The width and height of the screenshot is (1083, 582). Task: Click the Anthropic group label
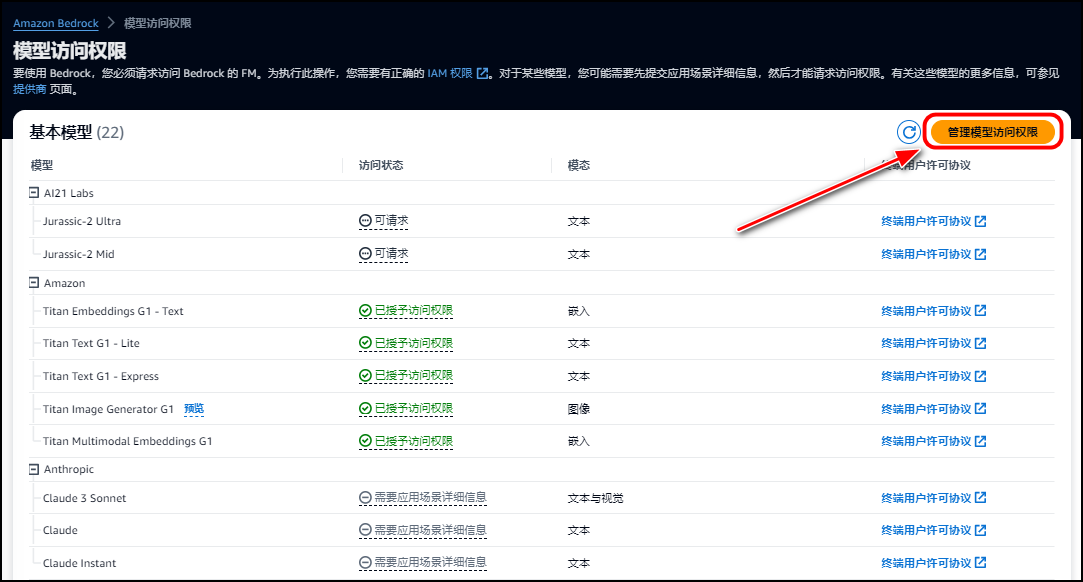point(68,469)
